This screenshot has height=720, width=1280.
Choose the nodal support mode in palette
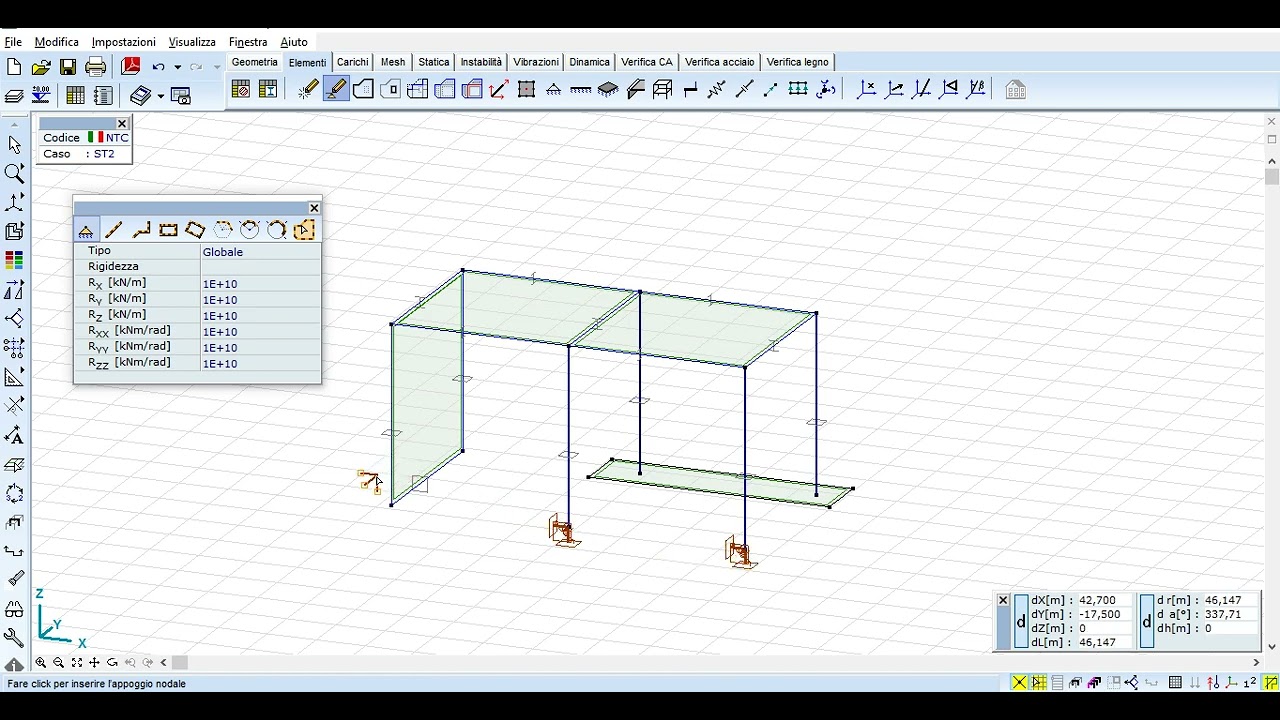(86, 231)
